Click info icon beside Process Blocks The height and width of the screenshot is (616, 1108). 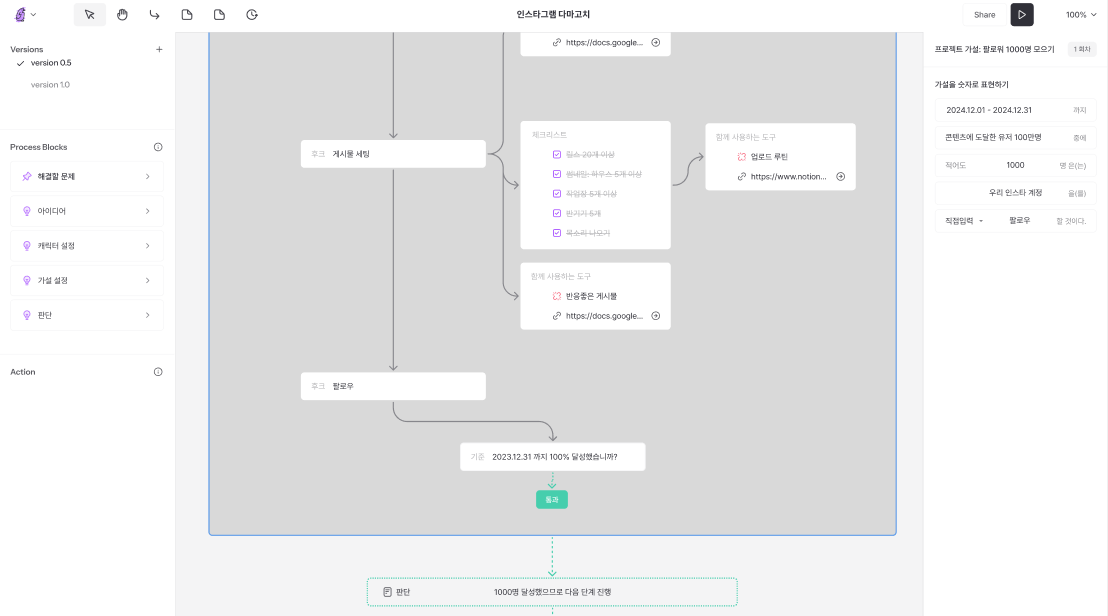click(x=158, y=147)
